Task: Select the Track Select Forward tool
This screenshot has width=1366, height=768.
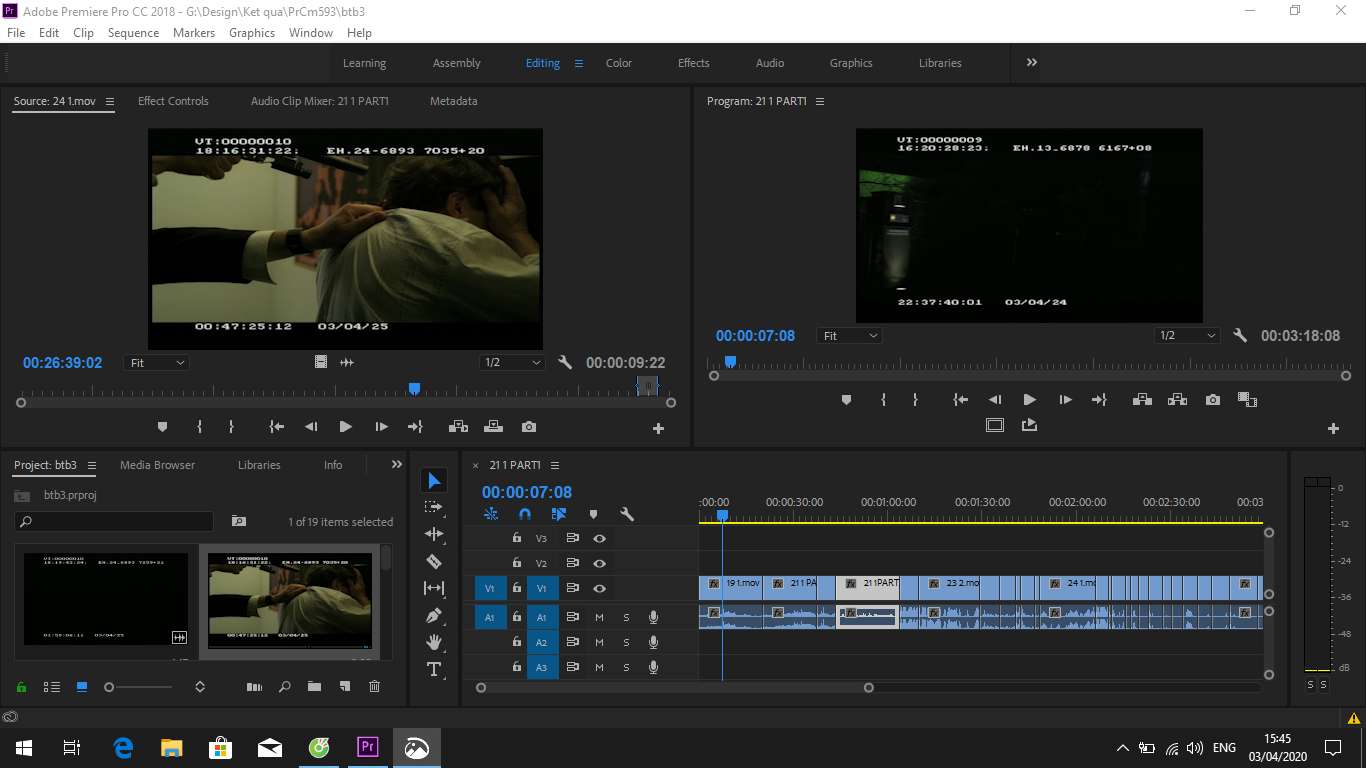Action: tap(434, 507)
